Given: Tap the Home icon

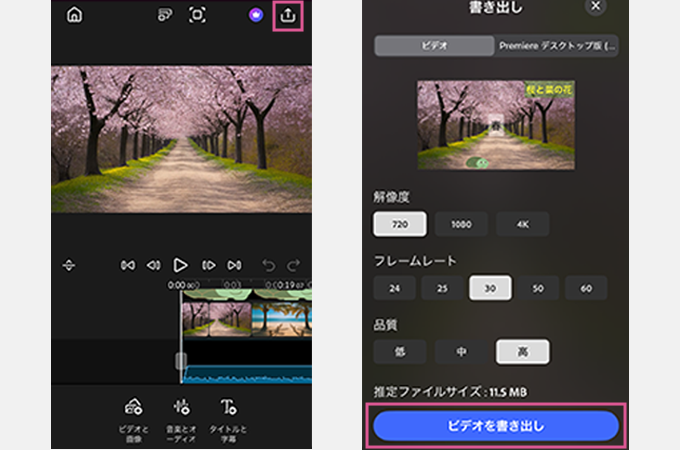Looking at the screenshot, I should (74, 15).
